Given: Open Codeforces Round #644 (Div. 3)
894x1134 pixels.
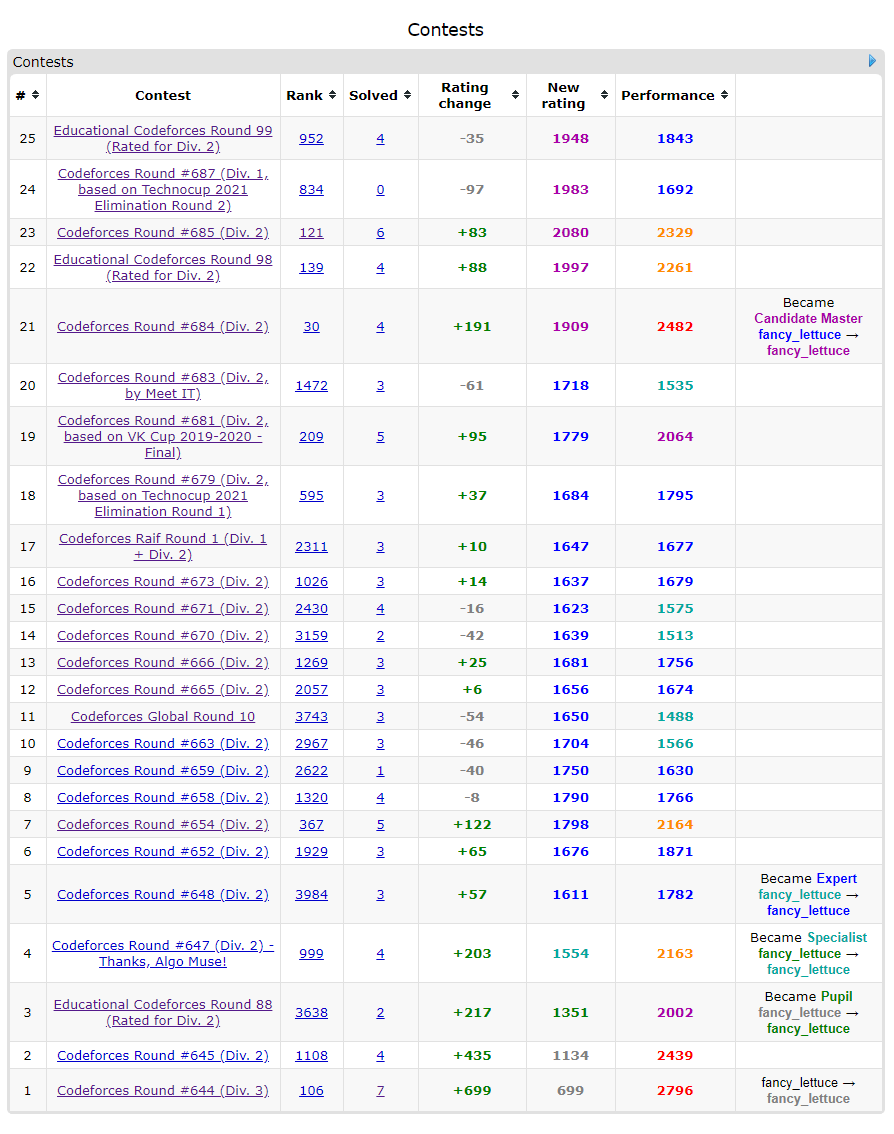Looking at the screenshot, I should point(163,1090).
